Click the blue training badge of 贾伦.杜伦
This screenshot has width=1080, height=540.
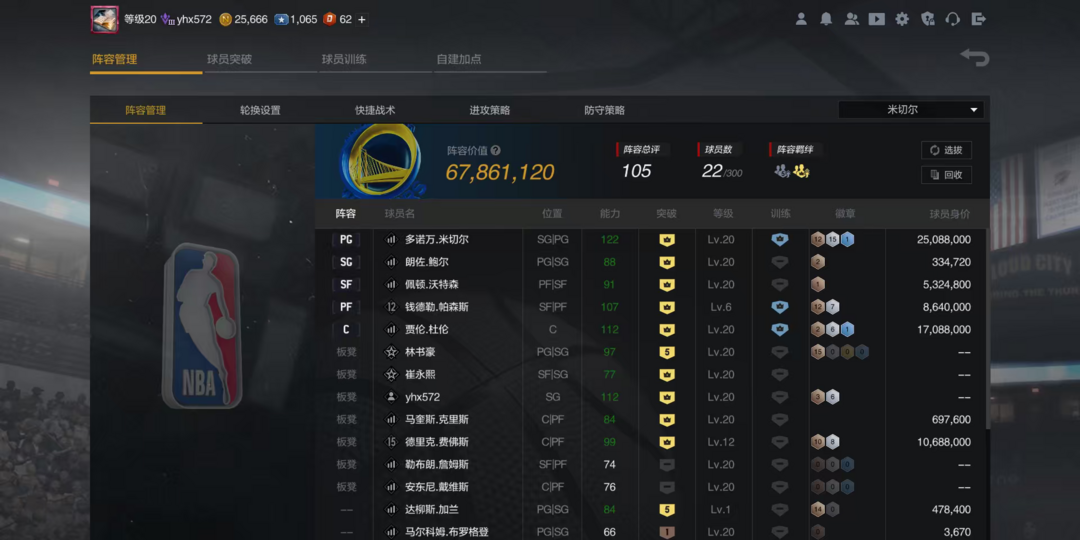click(x=780, y=329)
